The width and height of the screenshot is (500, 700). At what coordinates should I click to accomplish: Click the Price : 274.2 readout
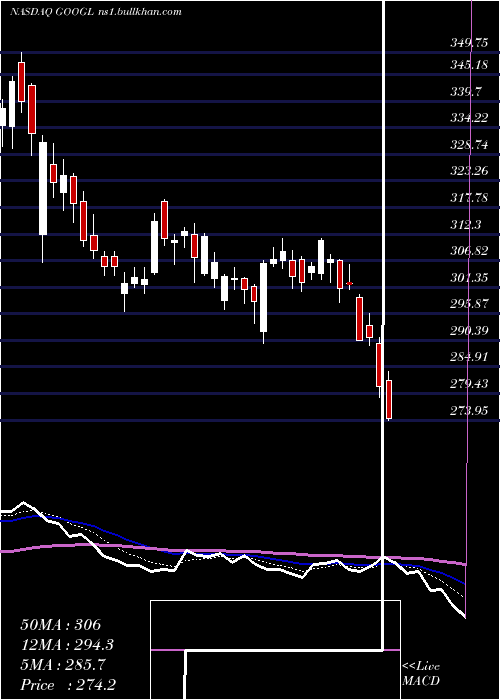coord(68,685)
